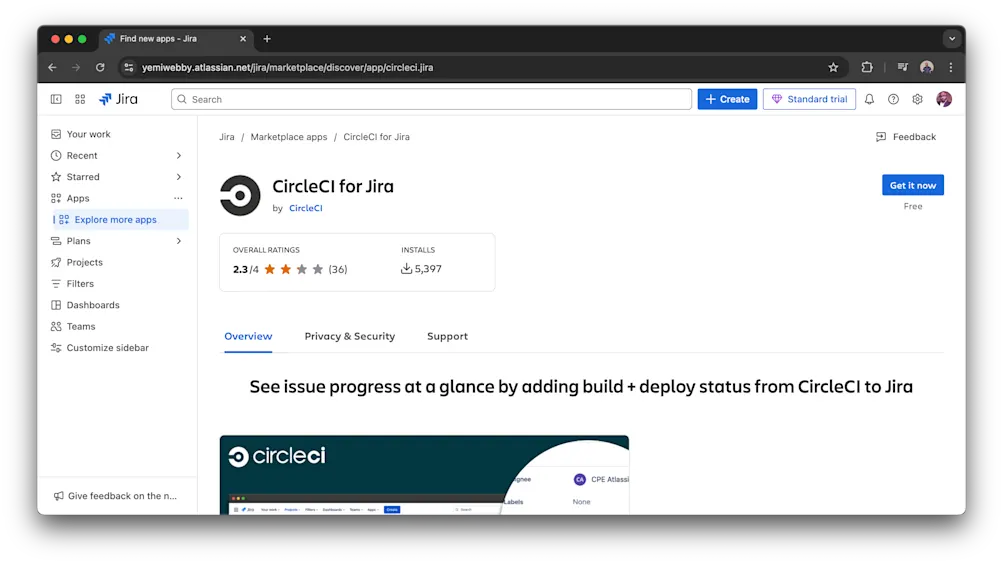
Task: Focus the Jira search field
Action: point(431,99)
